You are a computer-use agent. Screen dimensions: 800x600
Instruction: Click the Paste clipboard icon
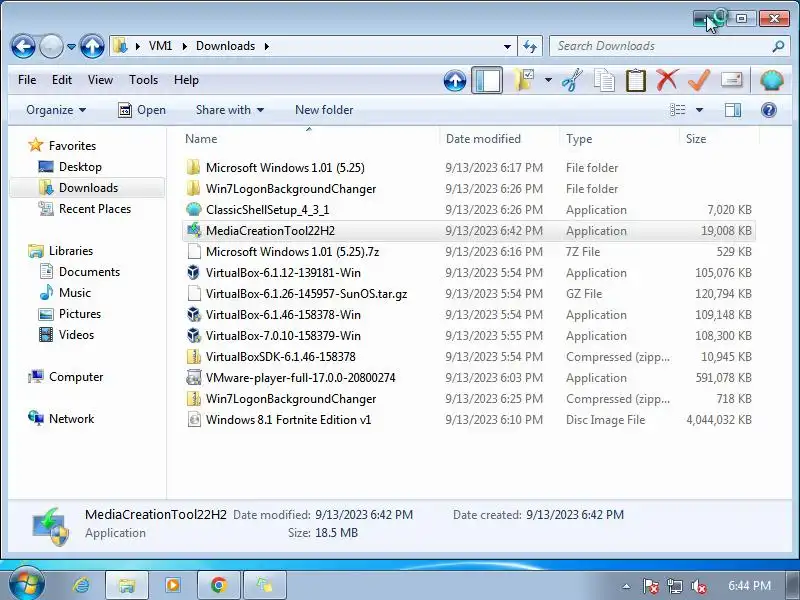click(x=636, y=80)
